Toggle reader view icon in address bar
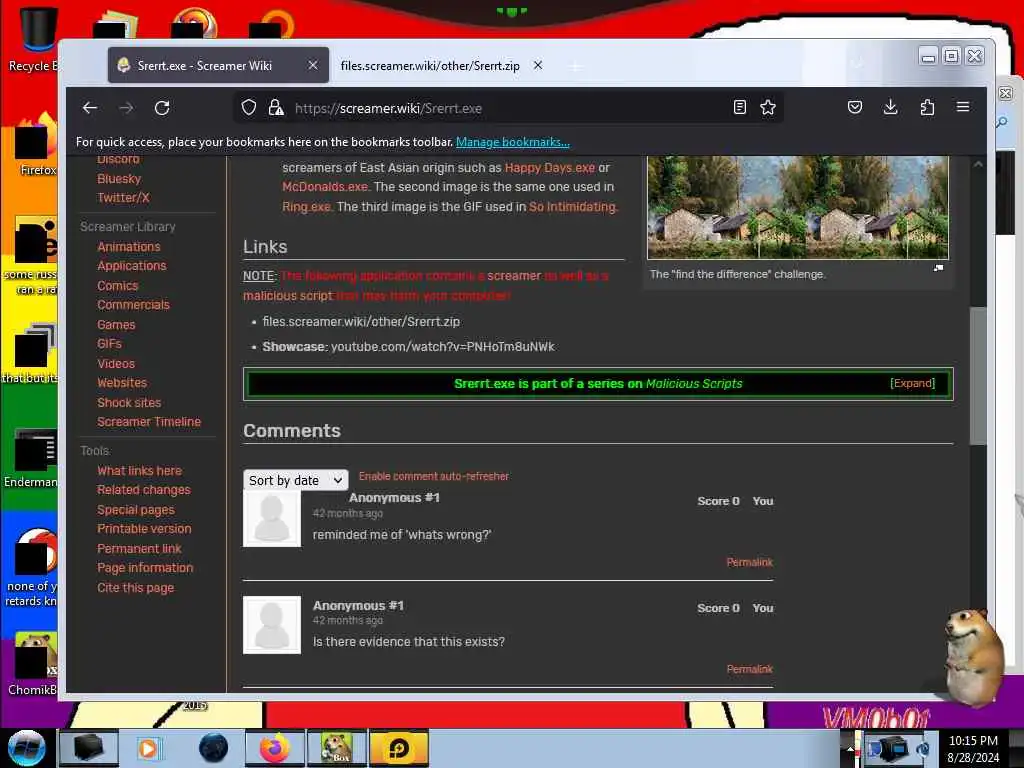 point(740,108)
